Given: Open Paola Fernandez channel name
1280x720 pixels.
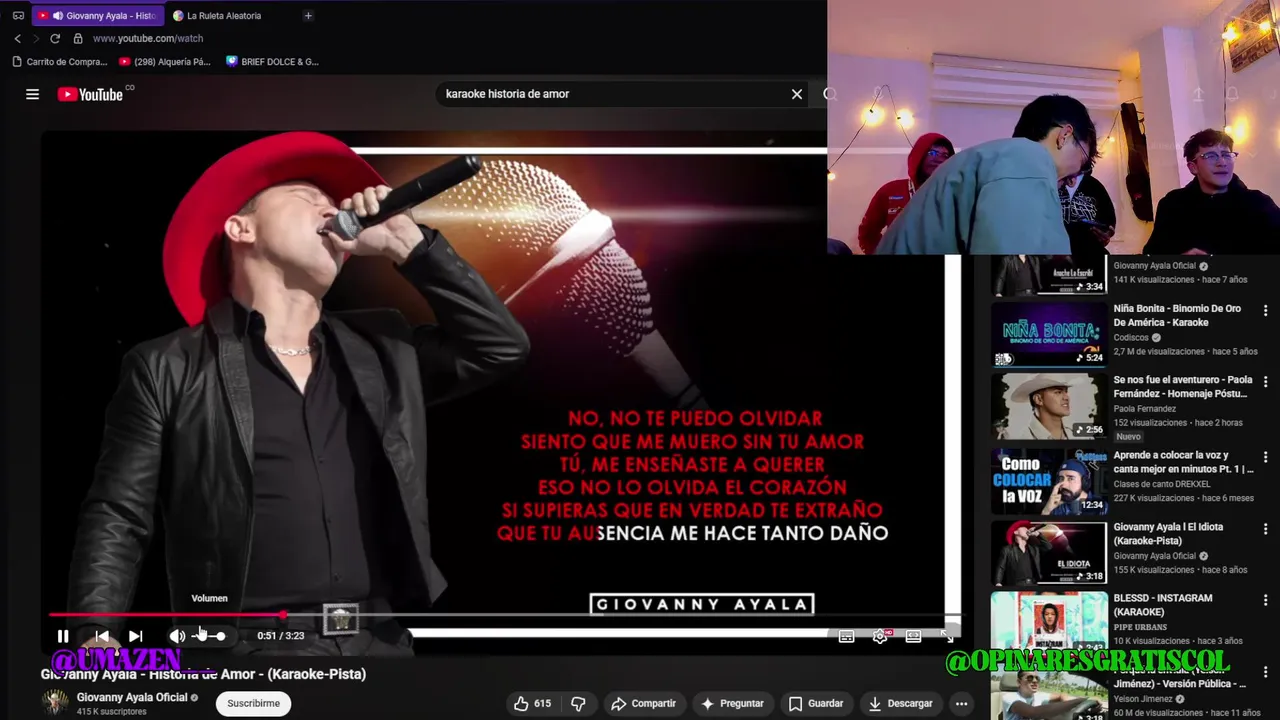Looking at the screenshot, I should 1145,409.
